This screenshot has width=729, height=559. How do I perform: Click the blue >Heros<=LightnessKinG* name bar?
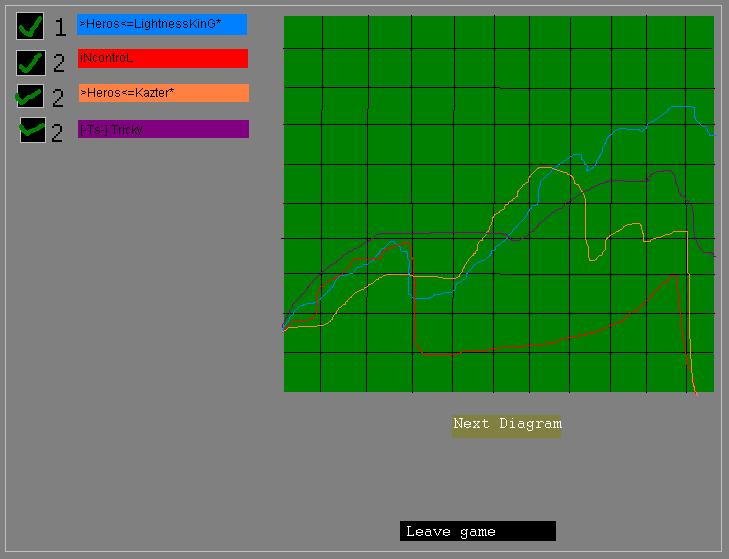click(x=162, y=25)
